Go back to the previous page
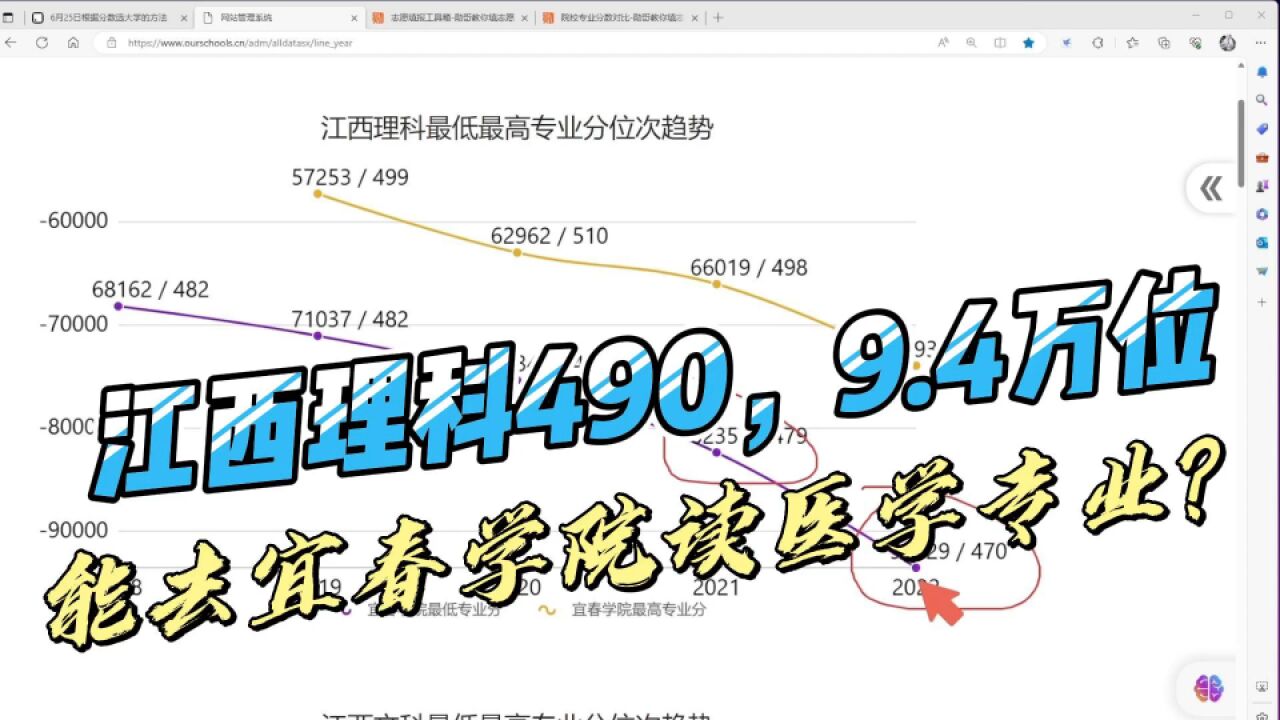This screenshot has width=1280, height=720. click(11, 43)
